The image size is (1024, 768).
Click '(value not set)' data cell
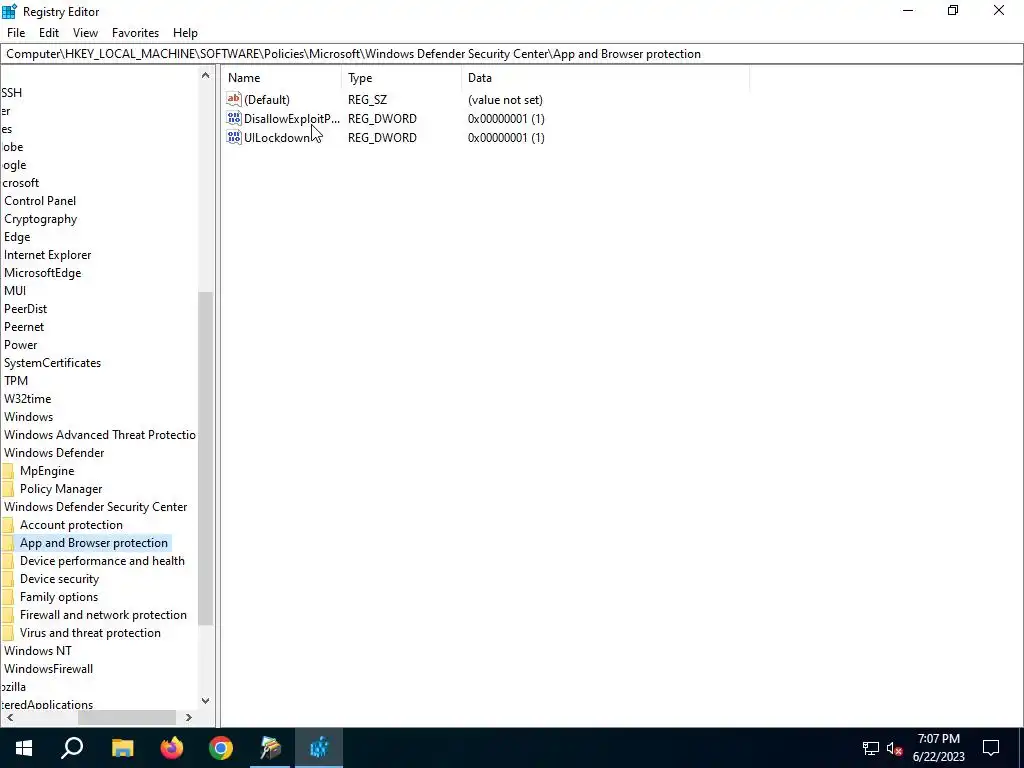point(505,100)
